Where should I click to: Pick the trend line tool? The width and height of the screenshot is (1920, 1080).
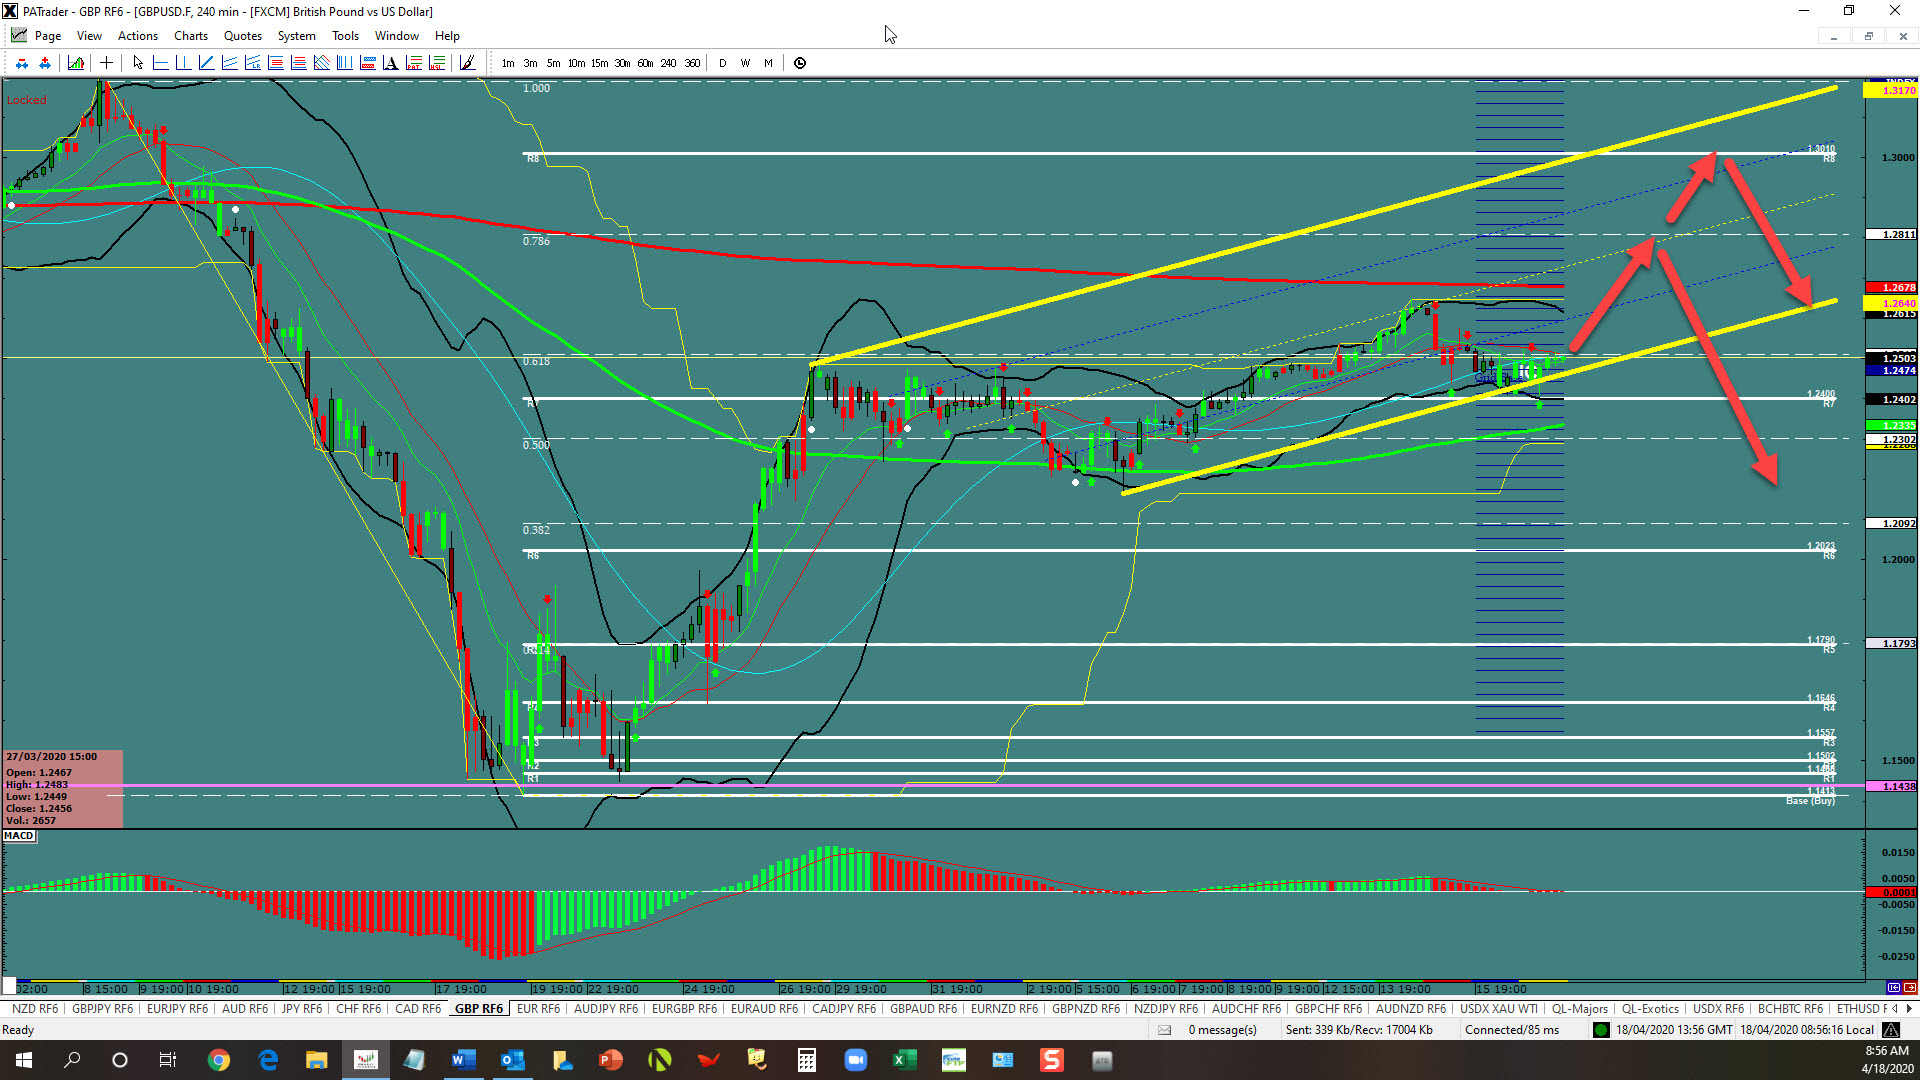pos(206,63)
